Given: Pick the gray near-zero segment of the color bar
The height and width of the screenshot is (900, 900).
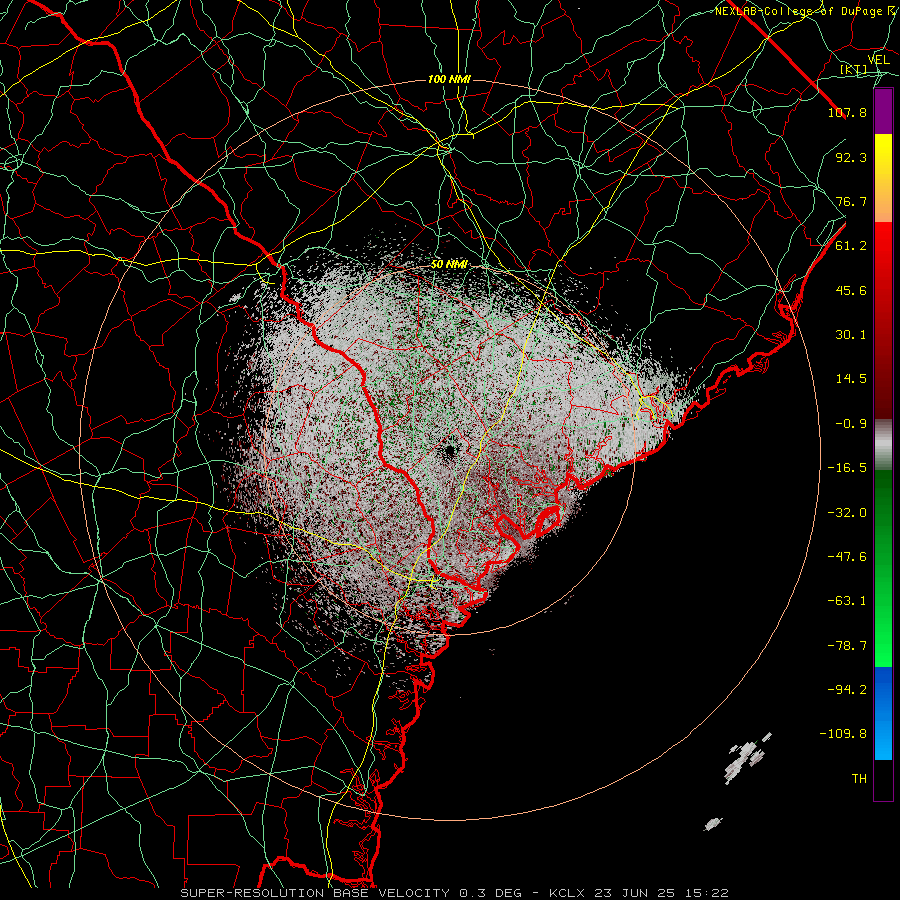Looking at the screenshot, I should tap(883, 444).
